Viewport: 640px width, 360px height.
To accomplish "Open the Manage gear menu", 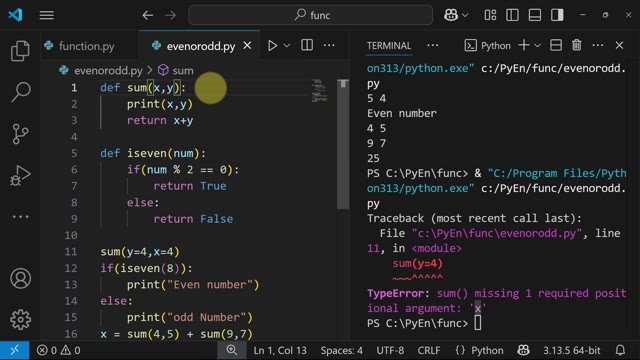I will [x=20, y=320].
